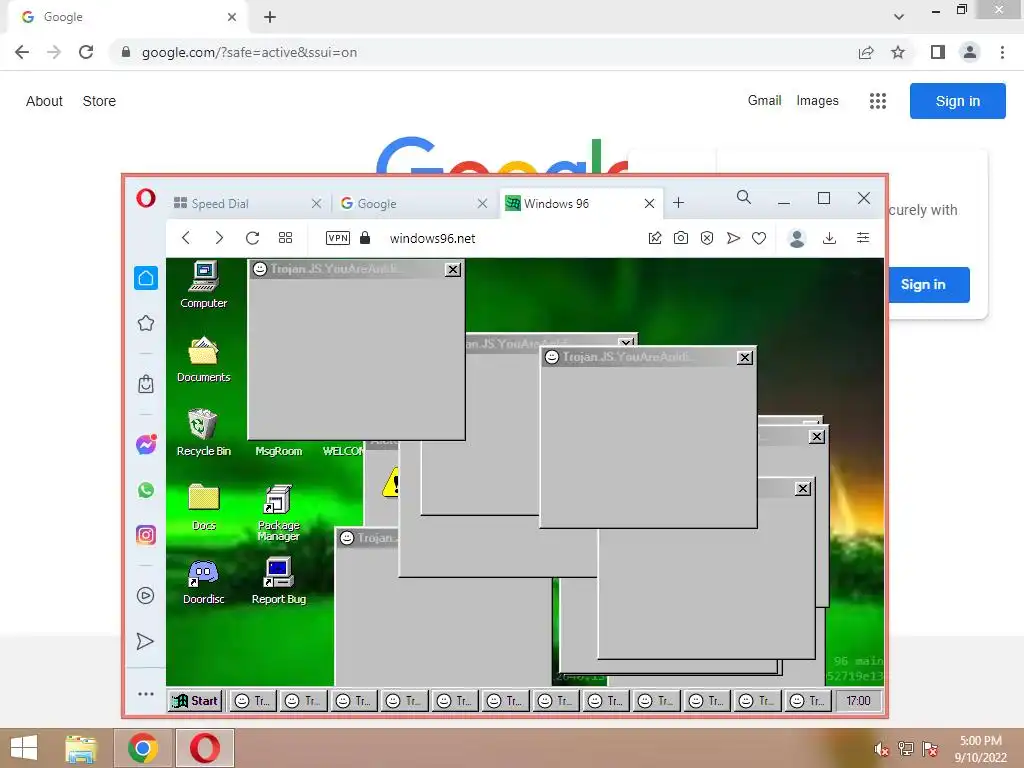Toggle the VPN badge in Opera address bar
Viewport: 1024px width, 768px height.
tap(338, 238)
